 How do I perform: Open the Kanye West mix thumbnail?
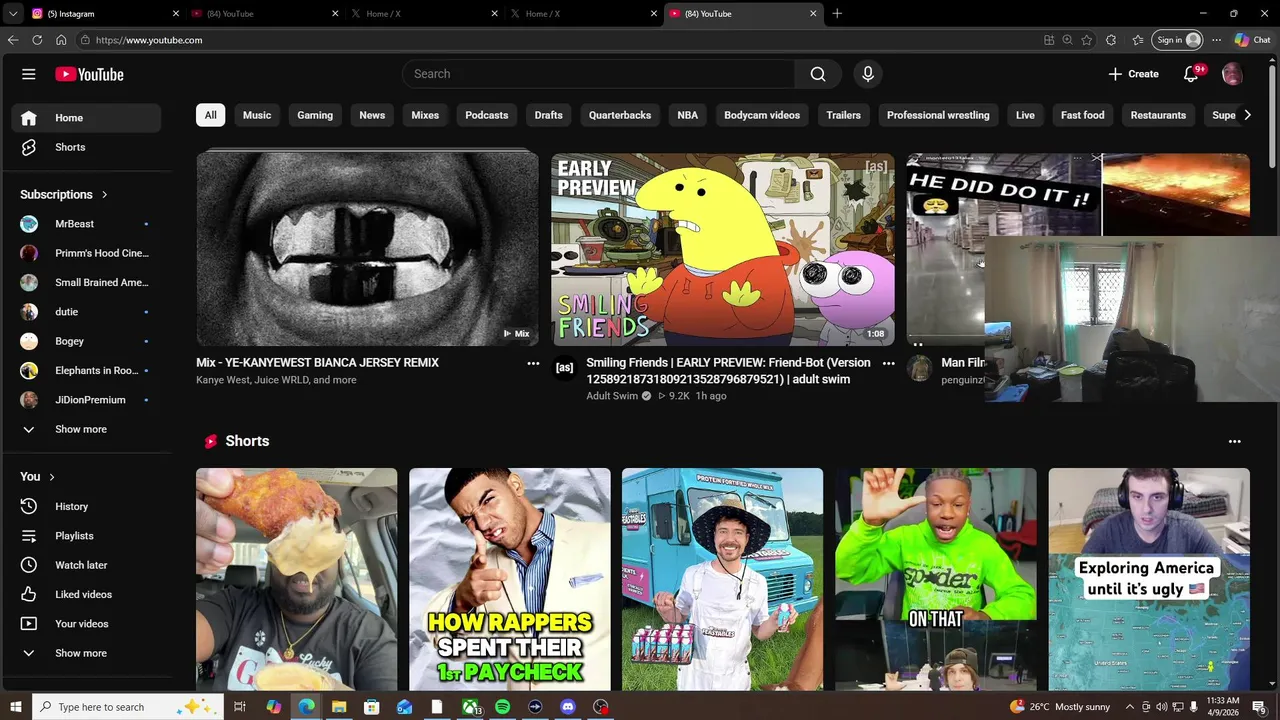[x=367, y=248]
